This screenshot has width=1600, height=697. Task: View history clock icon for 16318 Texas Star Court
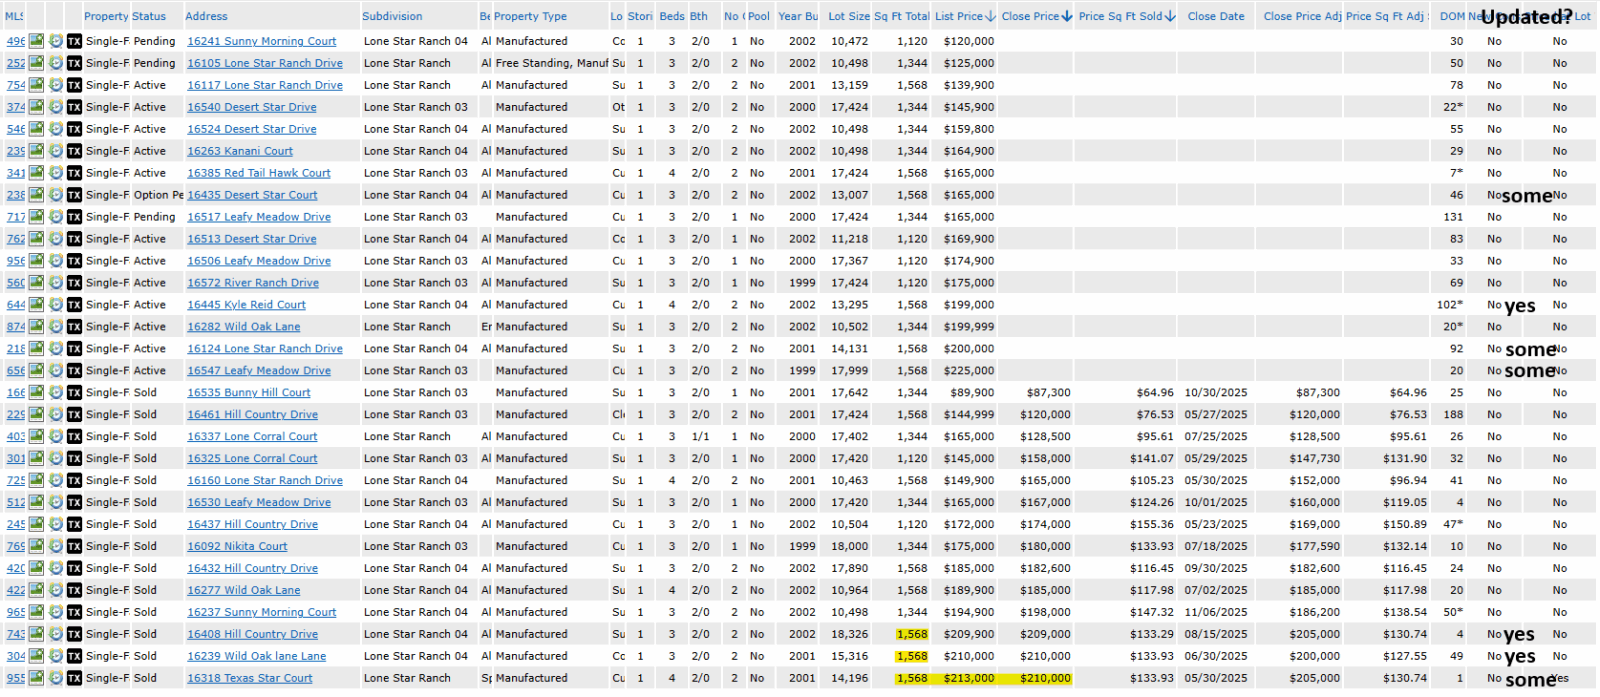pos(56,678)
